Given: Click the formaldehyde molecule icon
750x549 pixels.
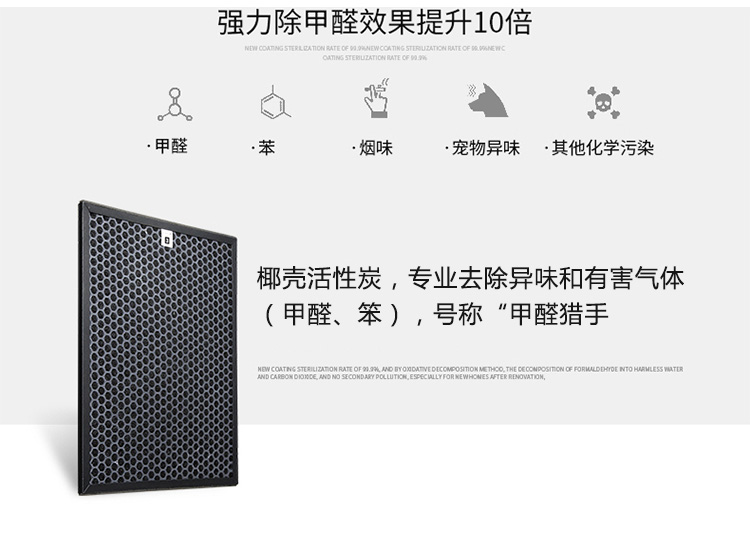Looking at the screenshot, I should click(175, 104).
